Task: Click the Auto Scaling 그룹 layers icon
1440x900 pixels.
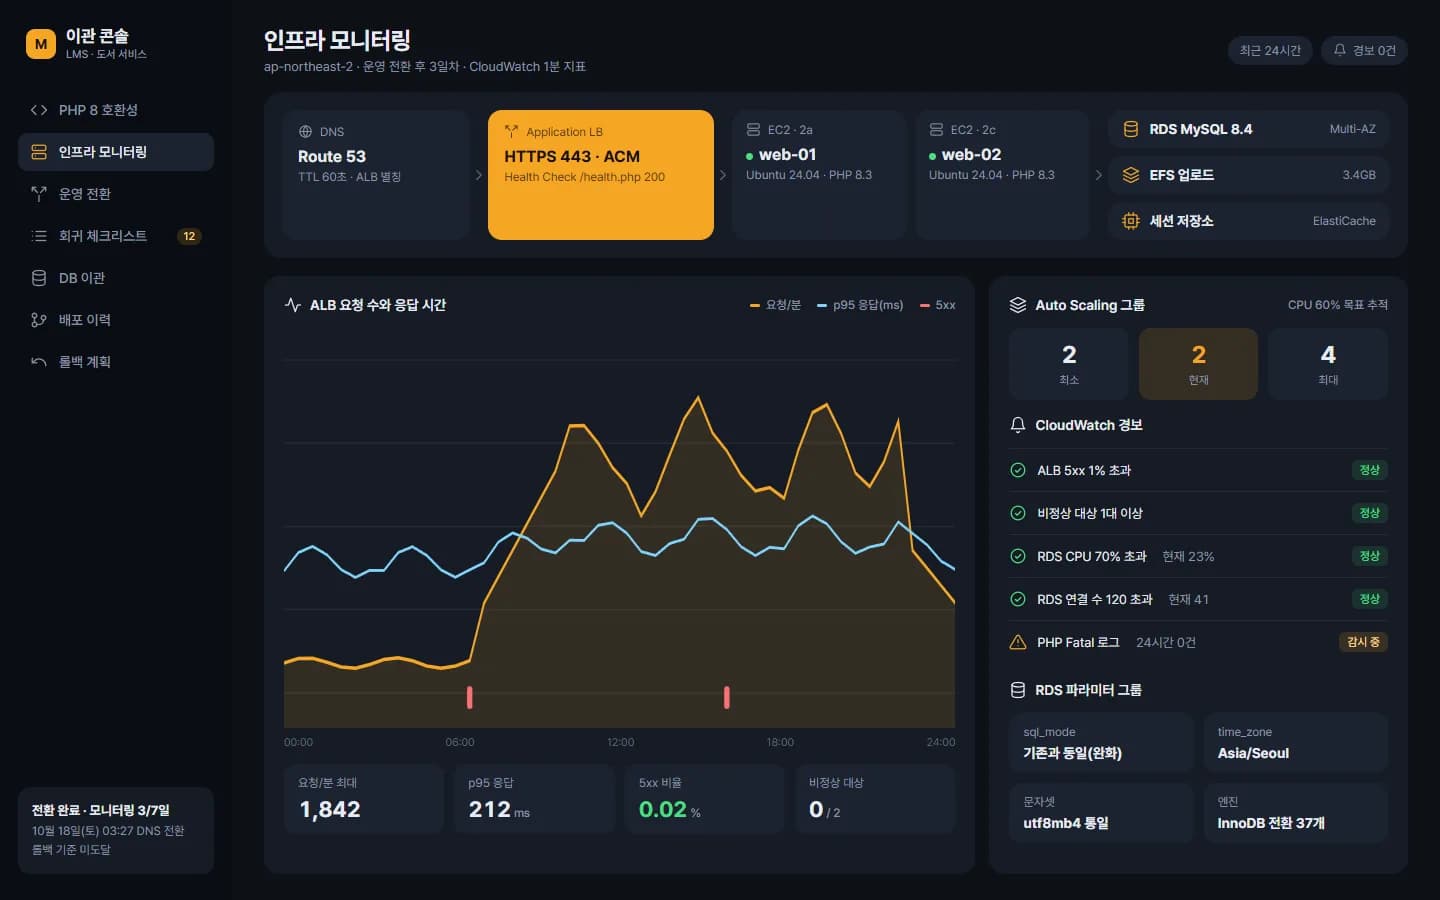Action: 1018,305
